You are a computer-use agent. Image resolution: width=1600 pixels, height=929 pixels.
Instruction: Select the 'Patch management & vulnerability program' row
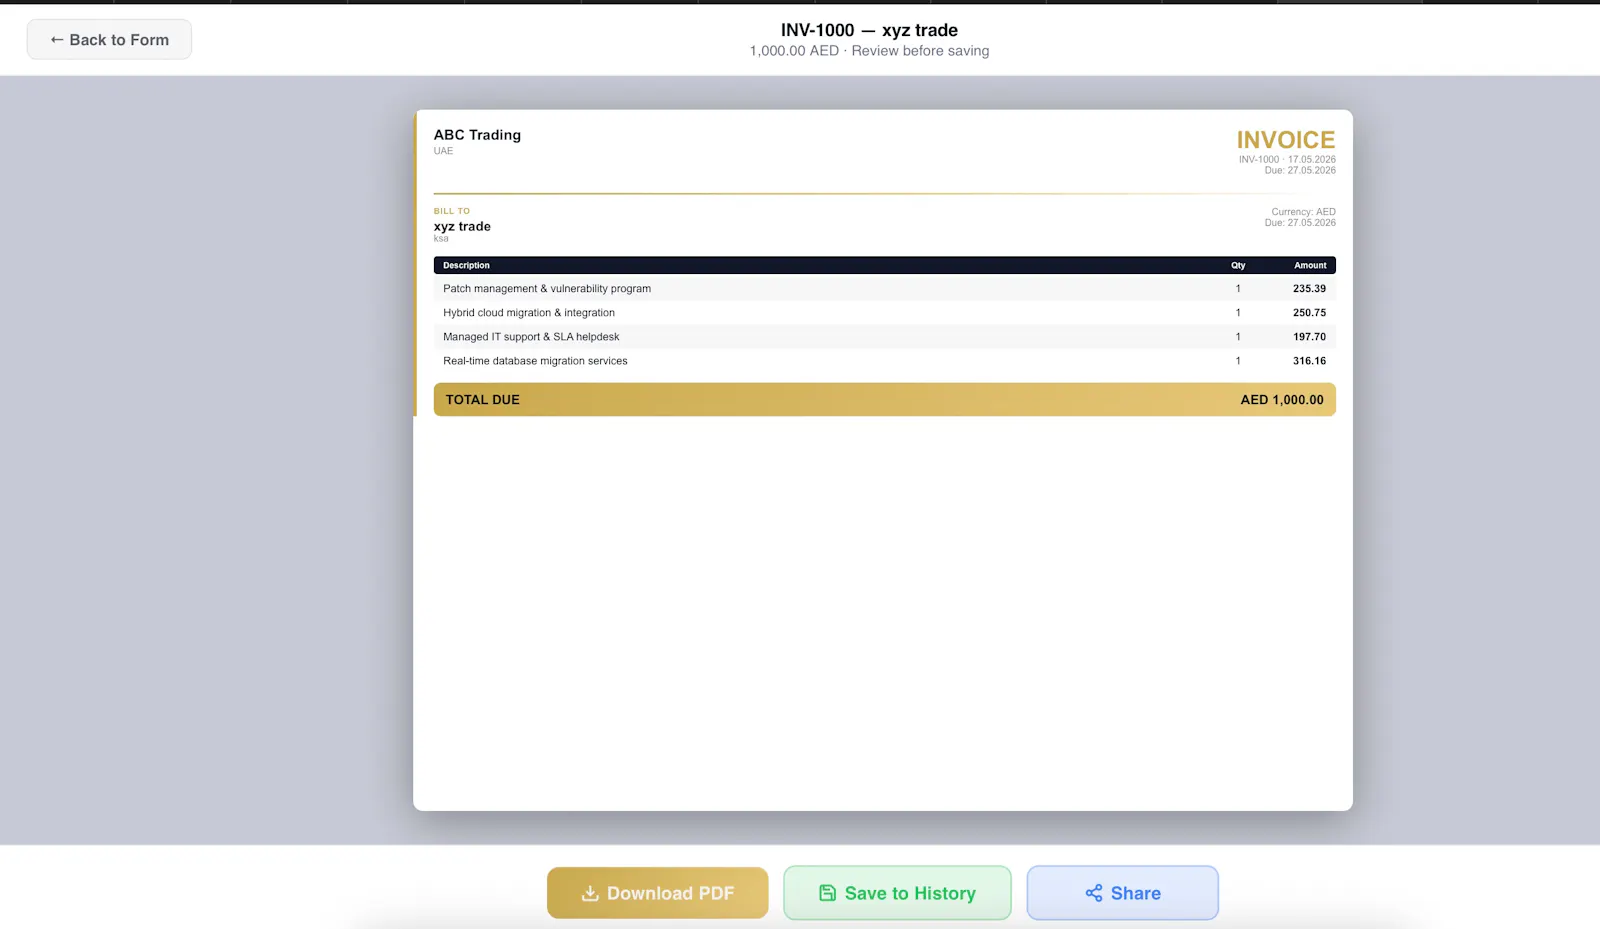tap(884, 288)
